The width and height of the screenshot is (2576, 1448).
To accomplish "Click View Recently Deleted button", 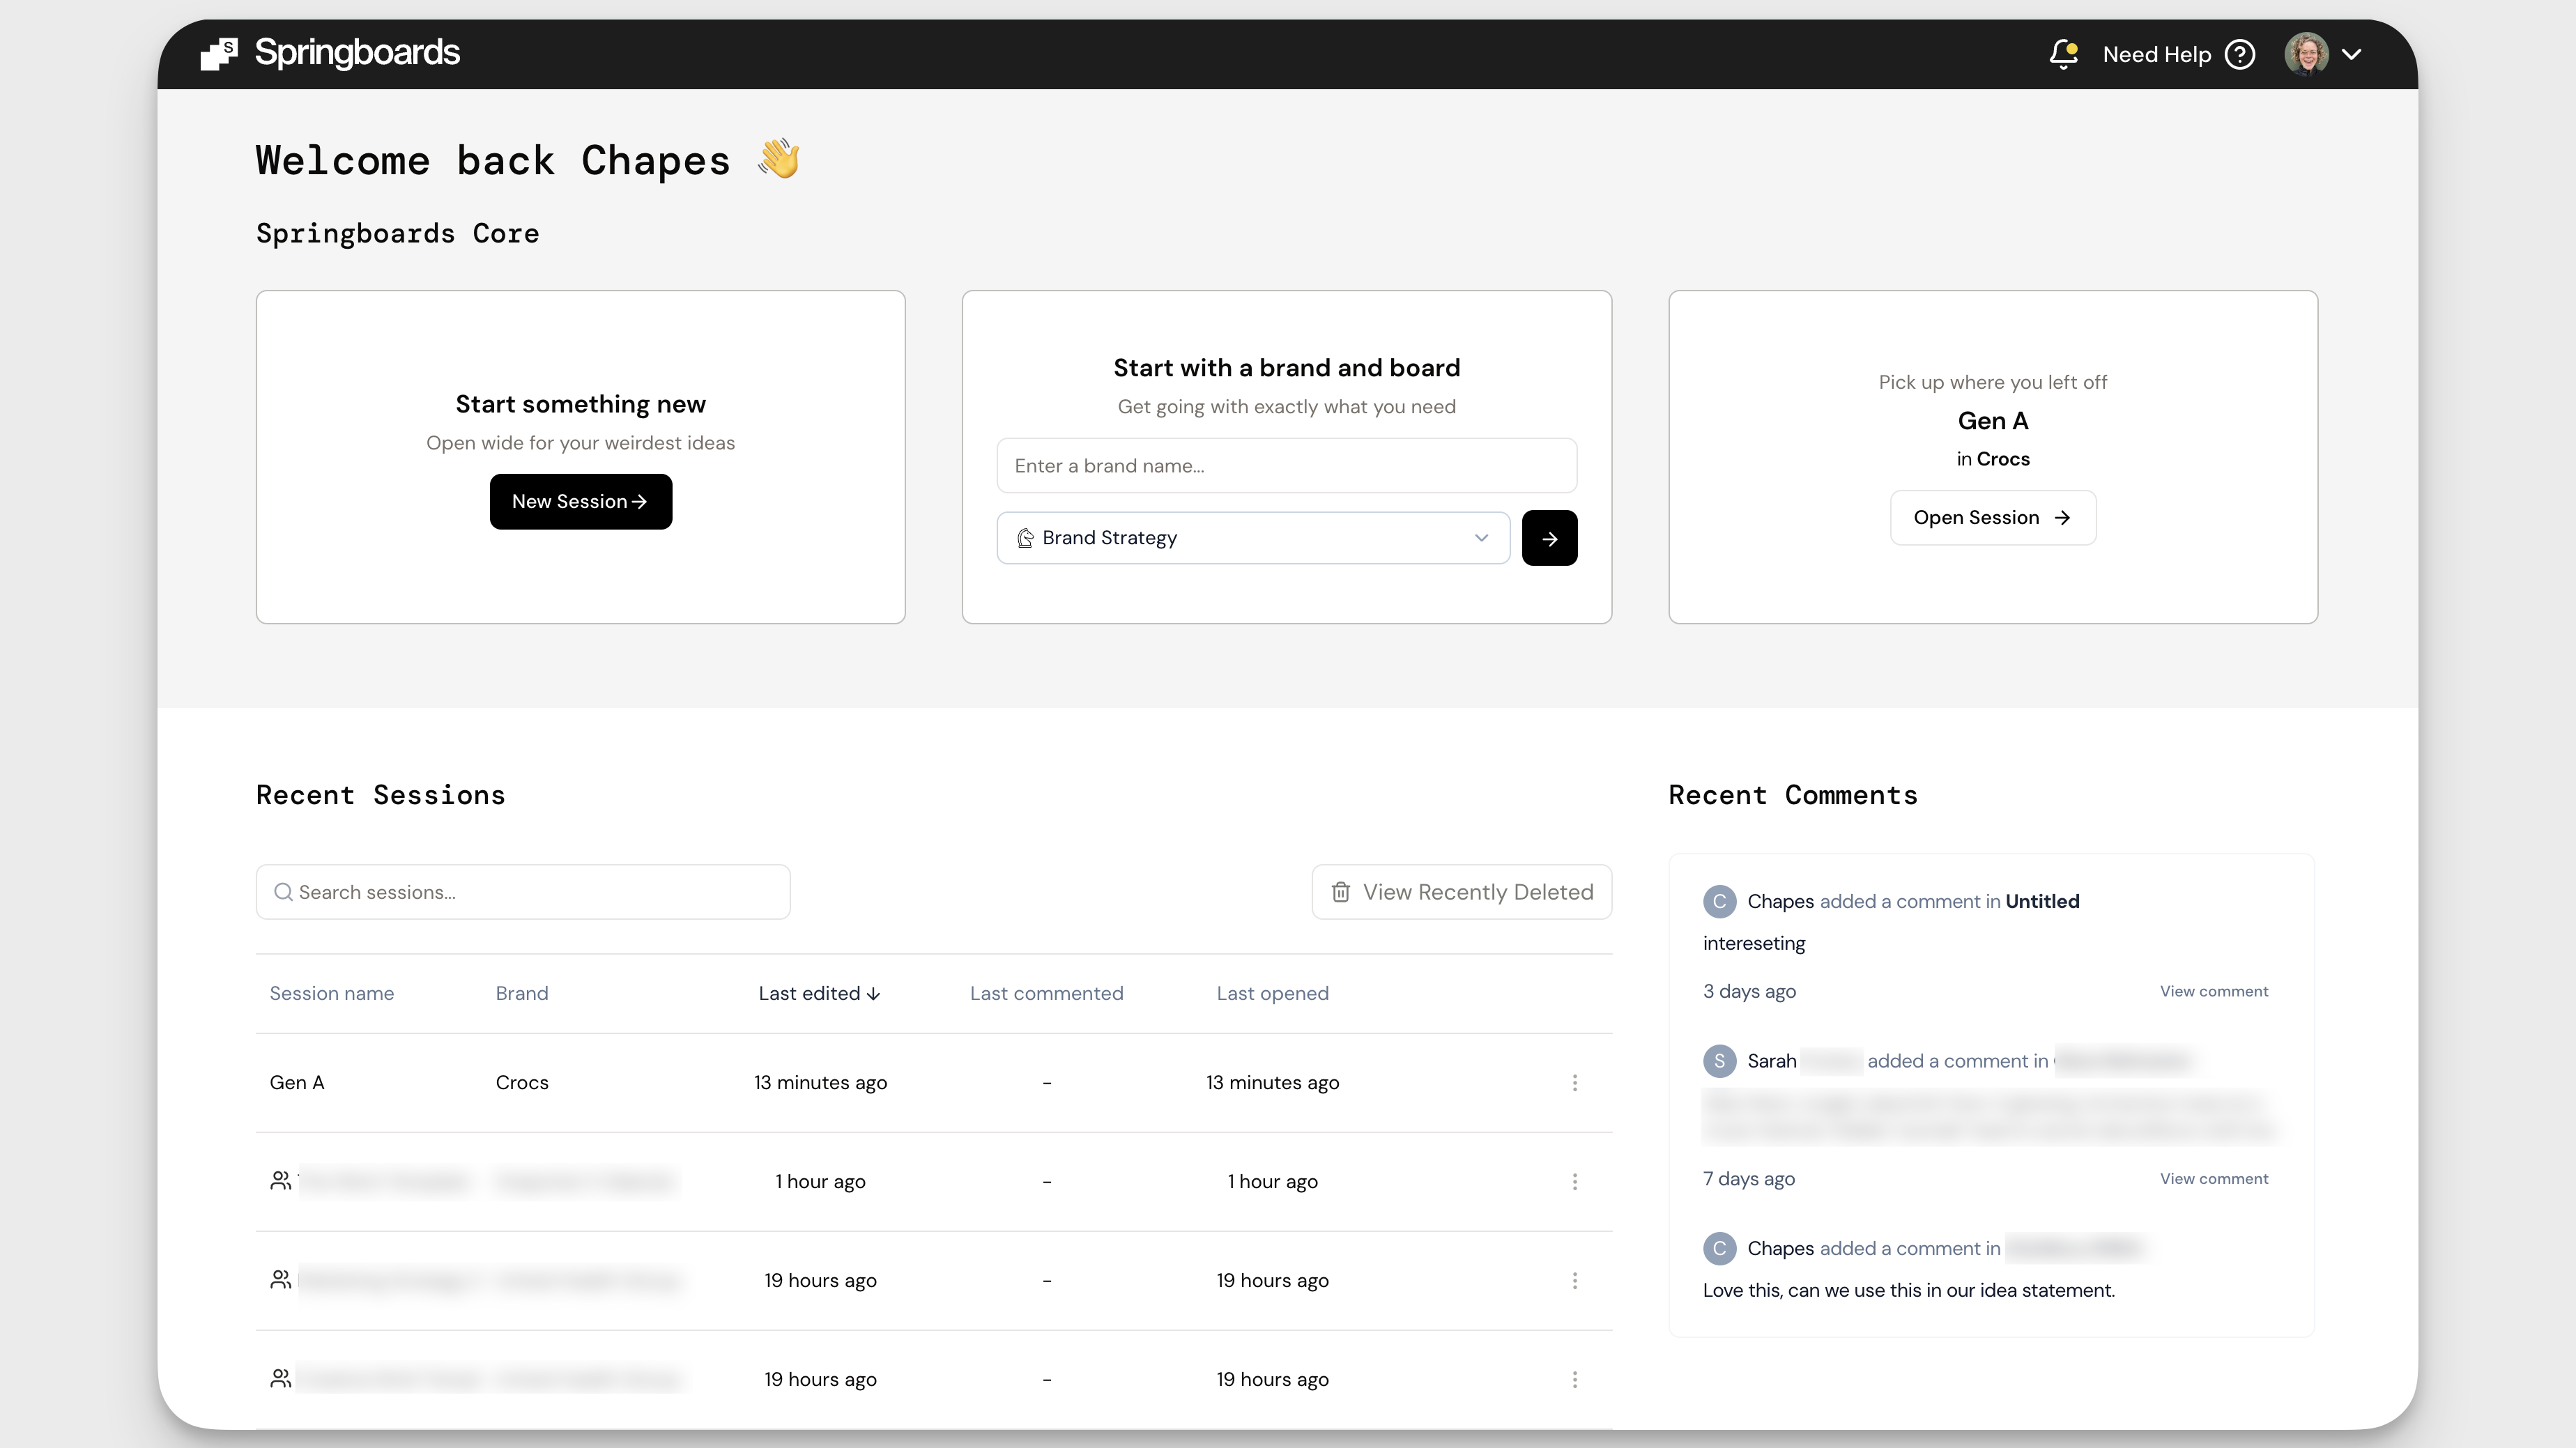I will [x=1461, y=892].
